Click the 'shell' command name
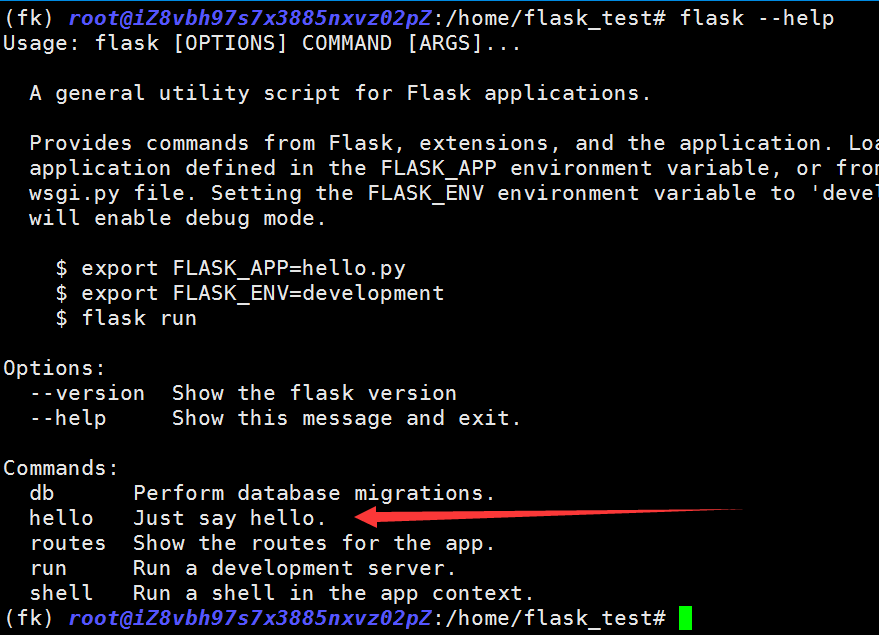Viewport: 879px width, 635px height. pos(61,593)
